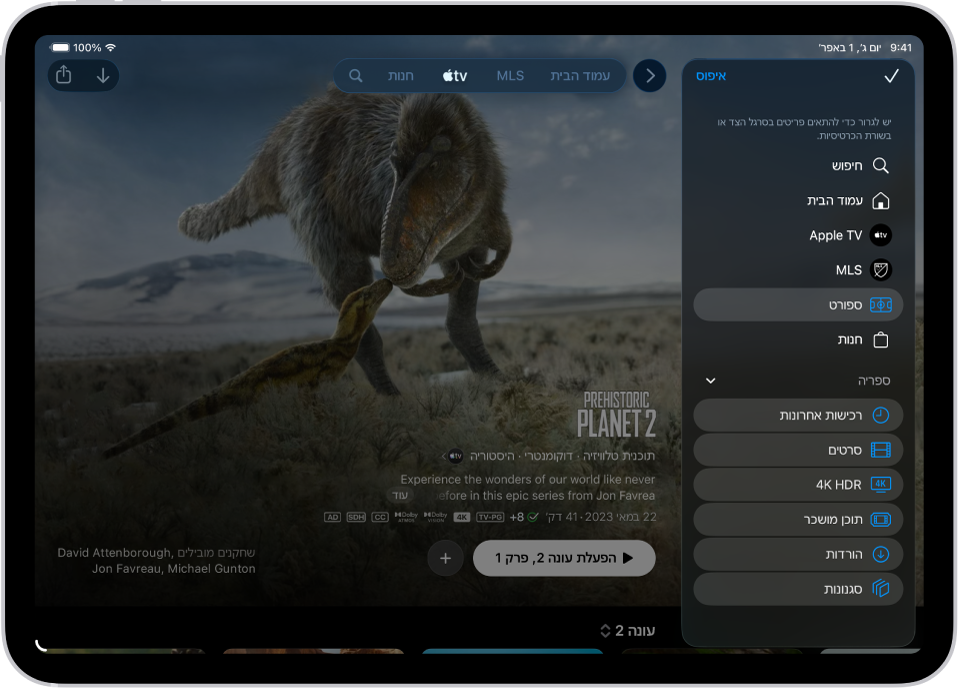Switch to the MLS tab in top bar
This screenshot has height=689, width=960.
tap(510, 75)
